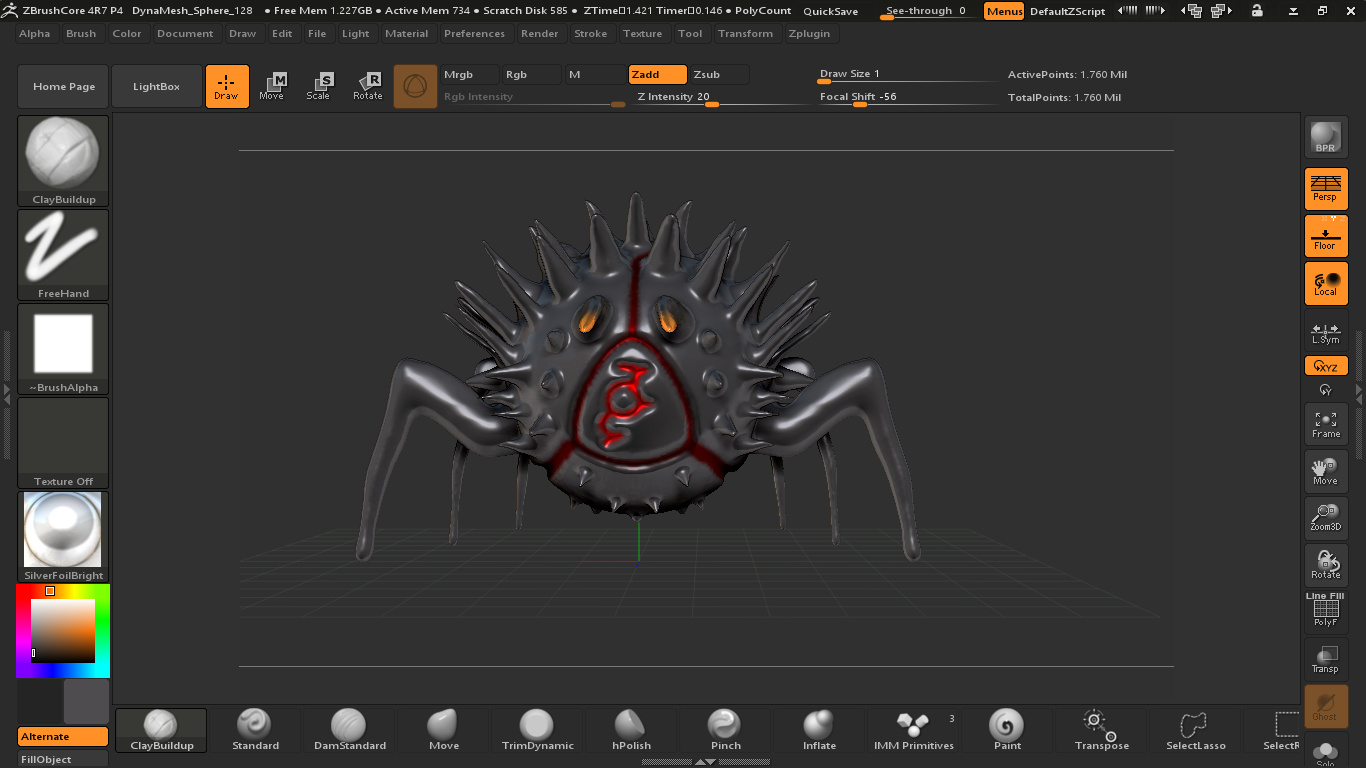
Task: Activate the Scale transform mode
Action: coord(319,86)
